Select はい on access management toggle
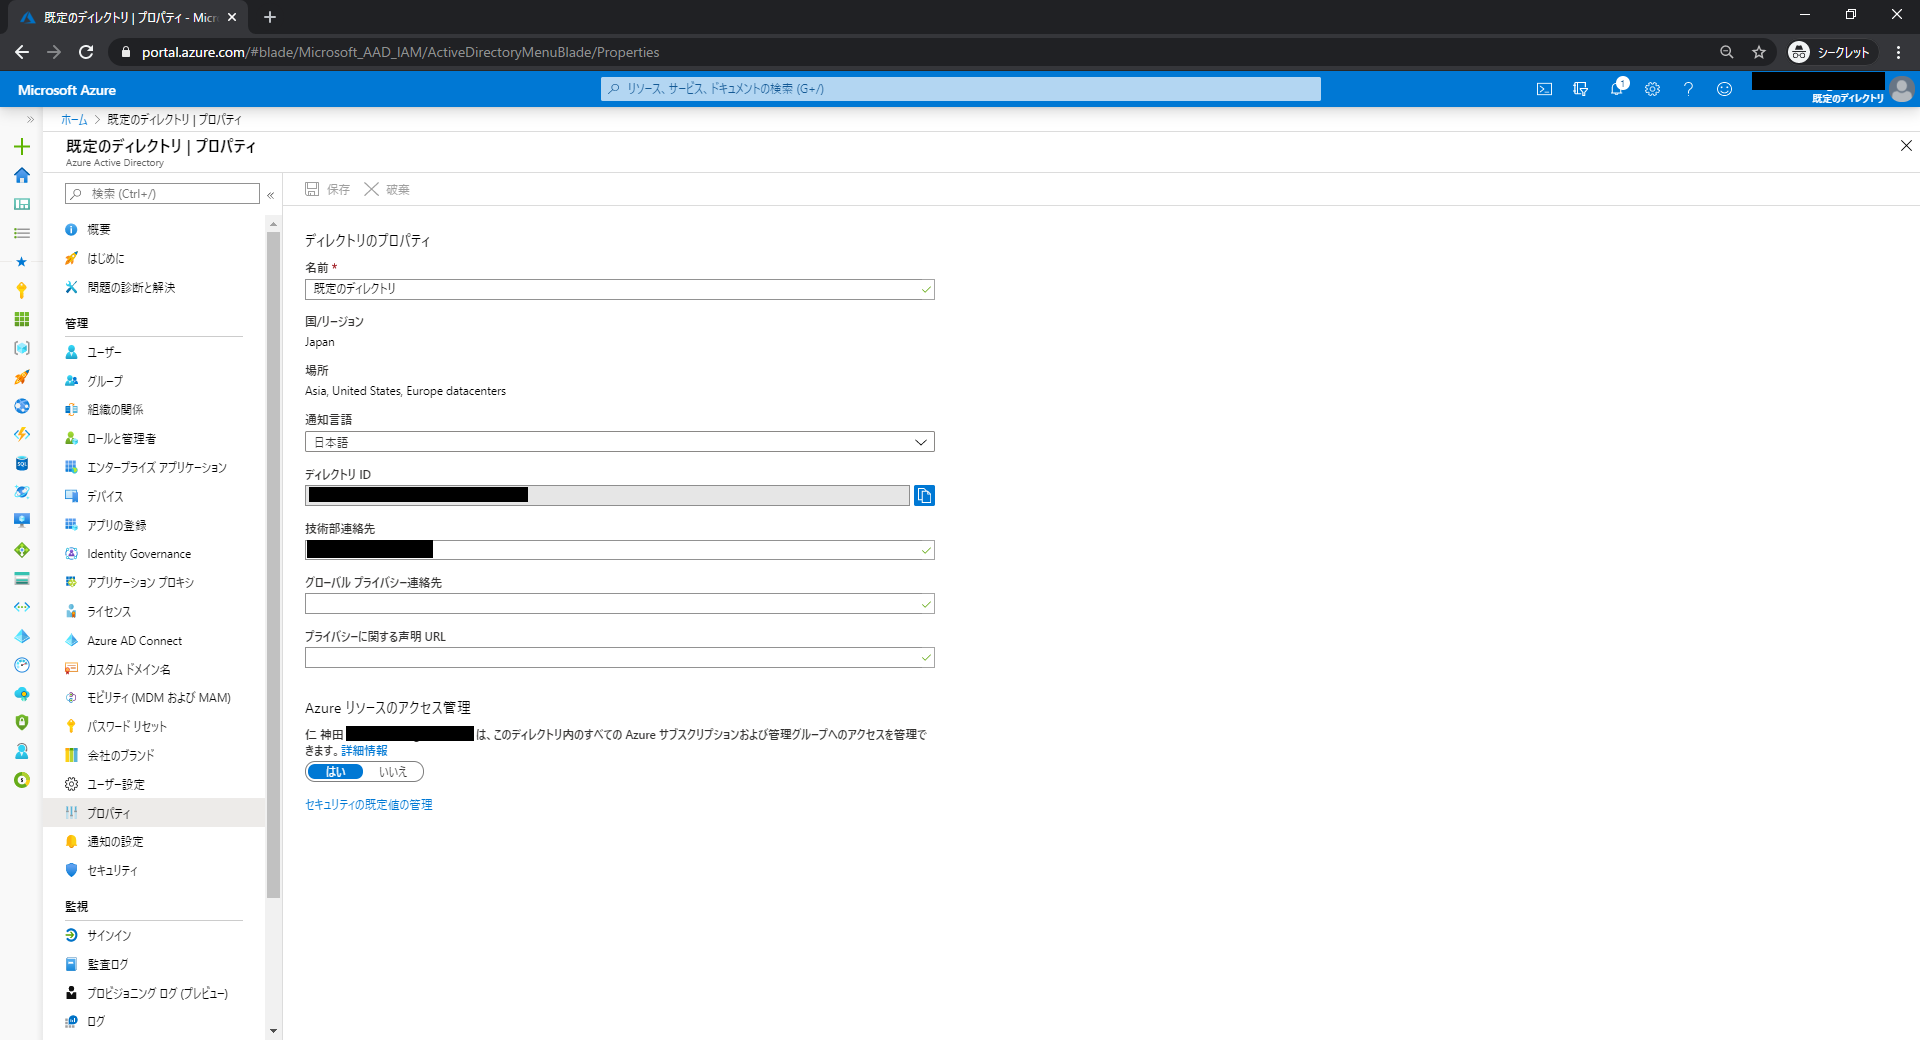 pyautogui.click(x=335, y=772)
